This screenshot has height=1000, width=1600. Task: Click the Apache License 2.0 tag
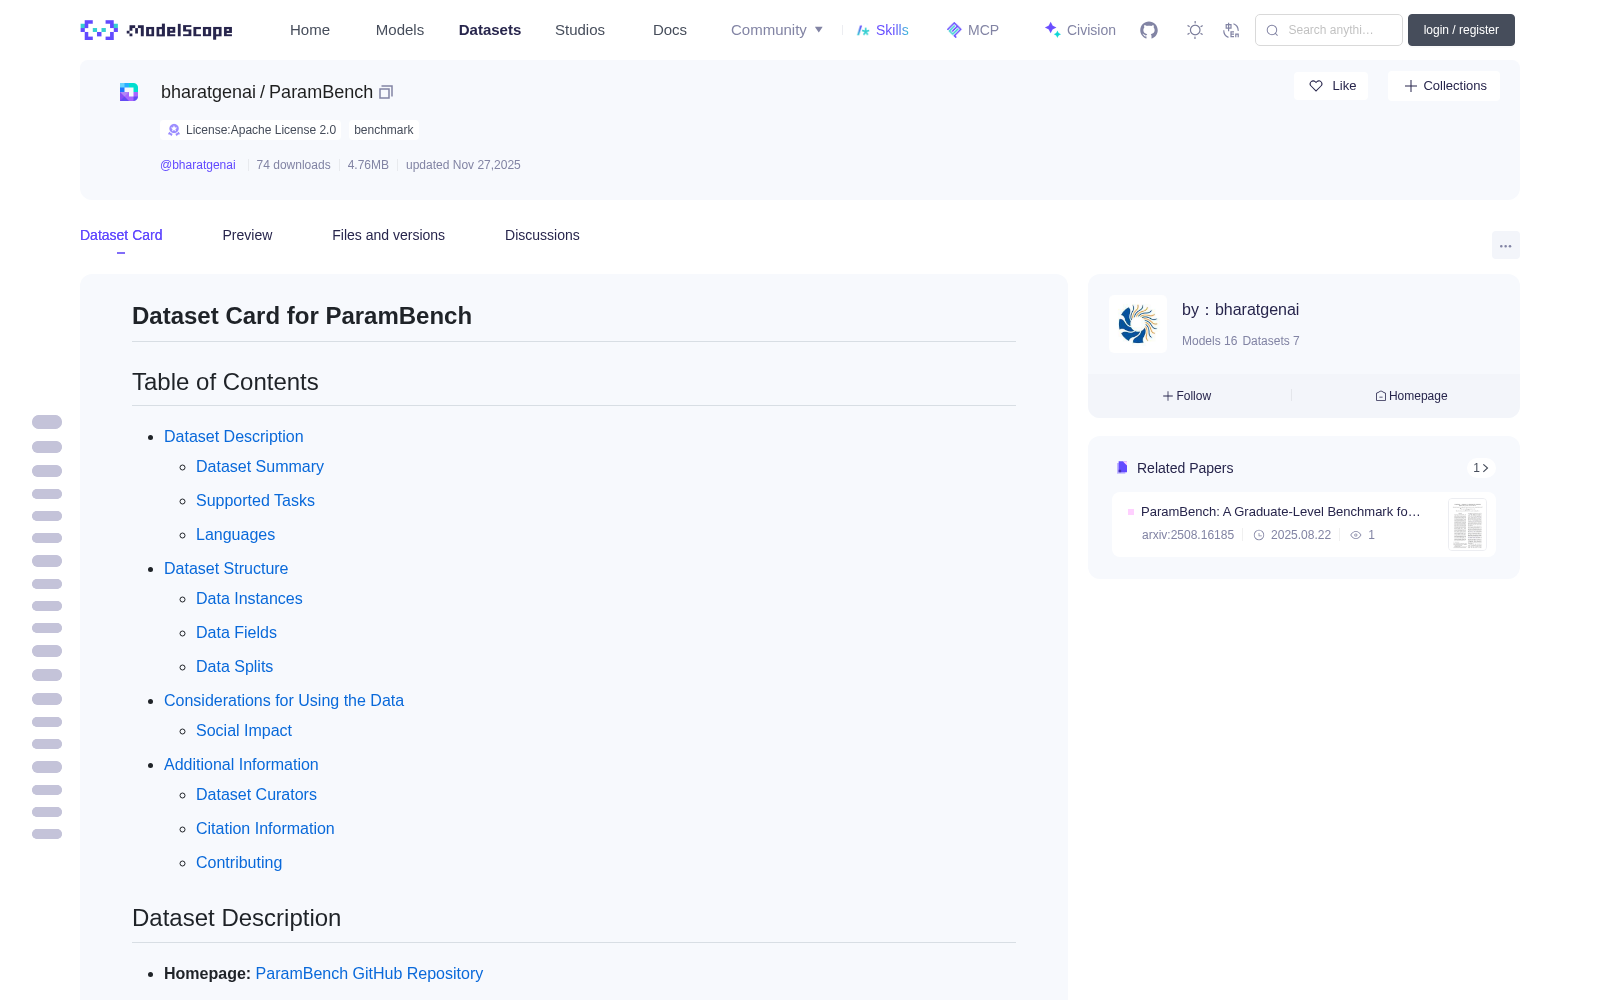coord(251,130)
